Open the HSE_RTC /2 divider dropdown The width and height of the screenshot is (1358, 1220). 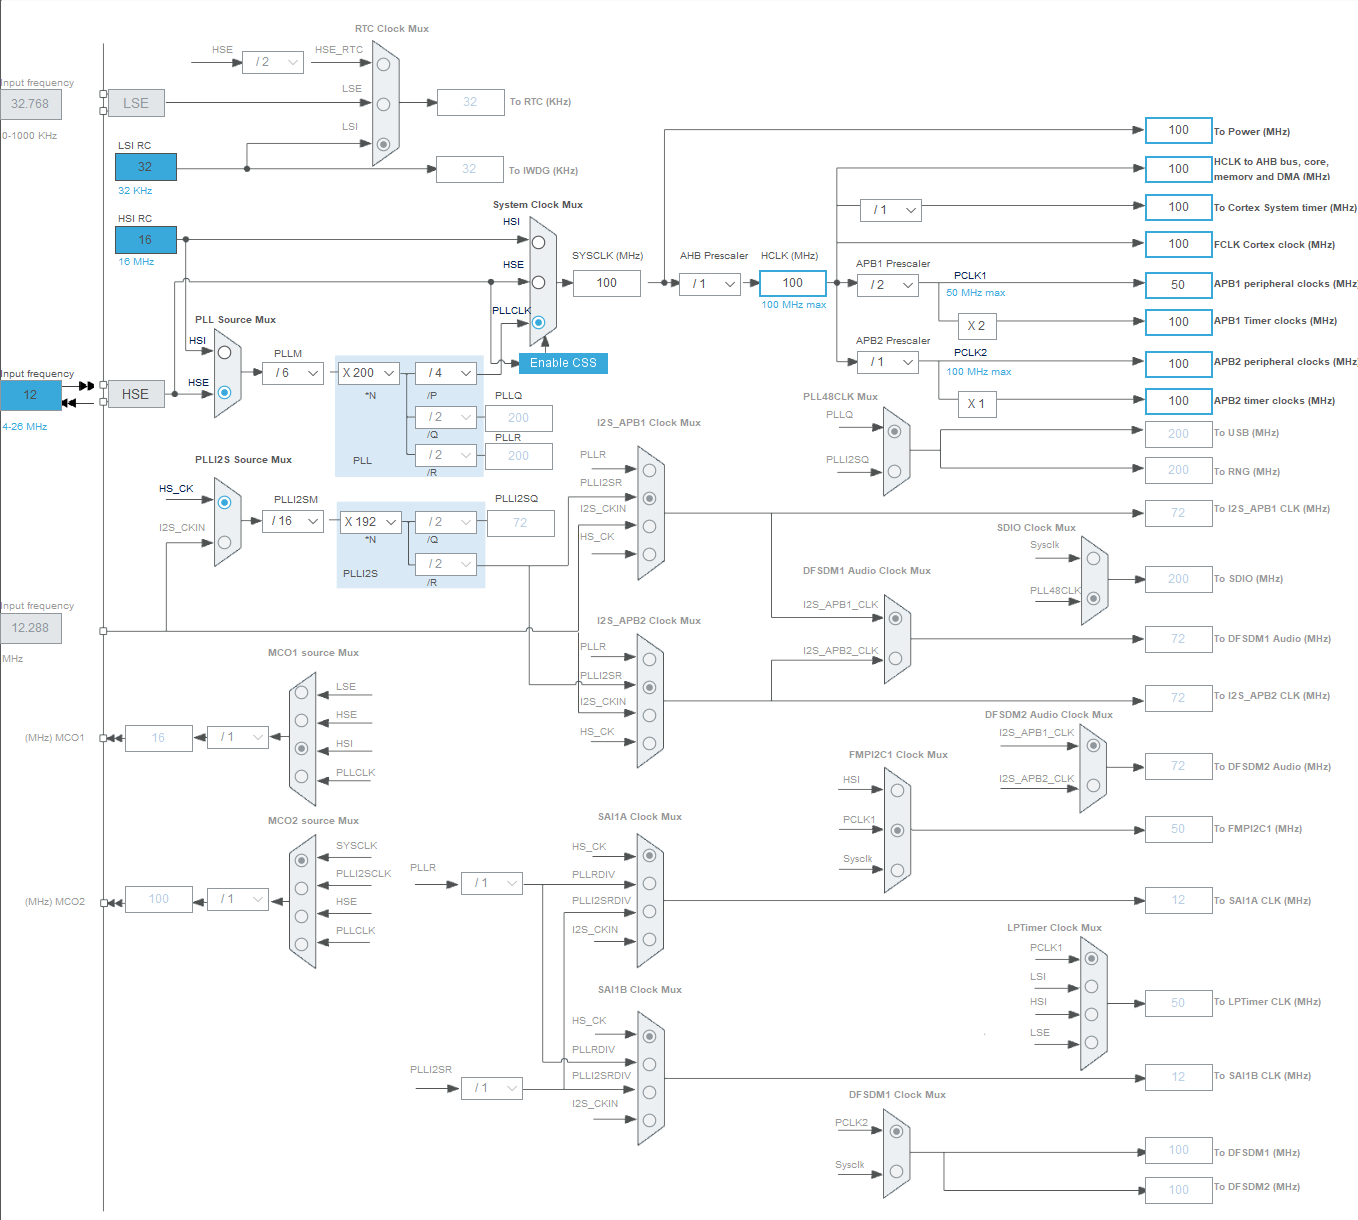pos(272,62)
